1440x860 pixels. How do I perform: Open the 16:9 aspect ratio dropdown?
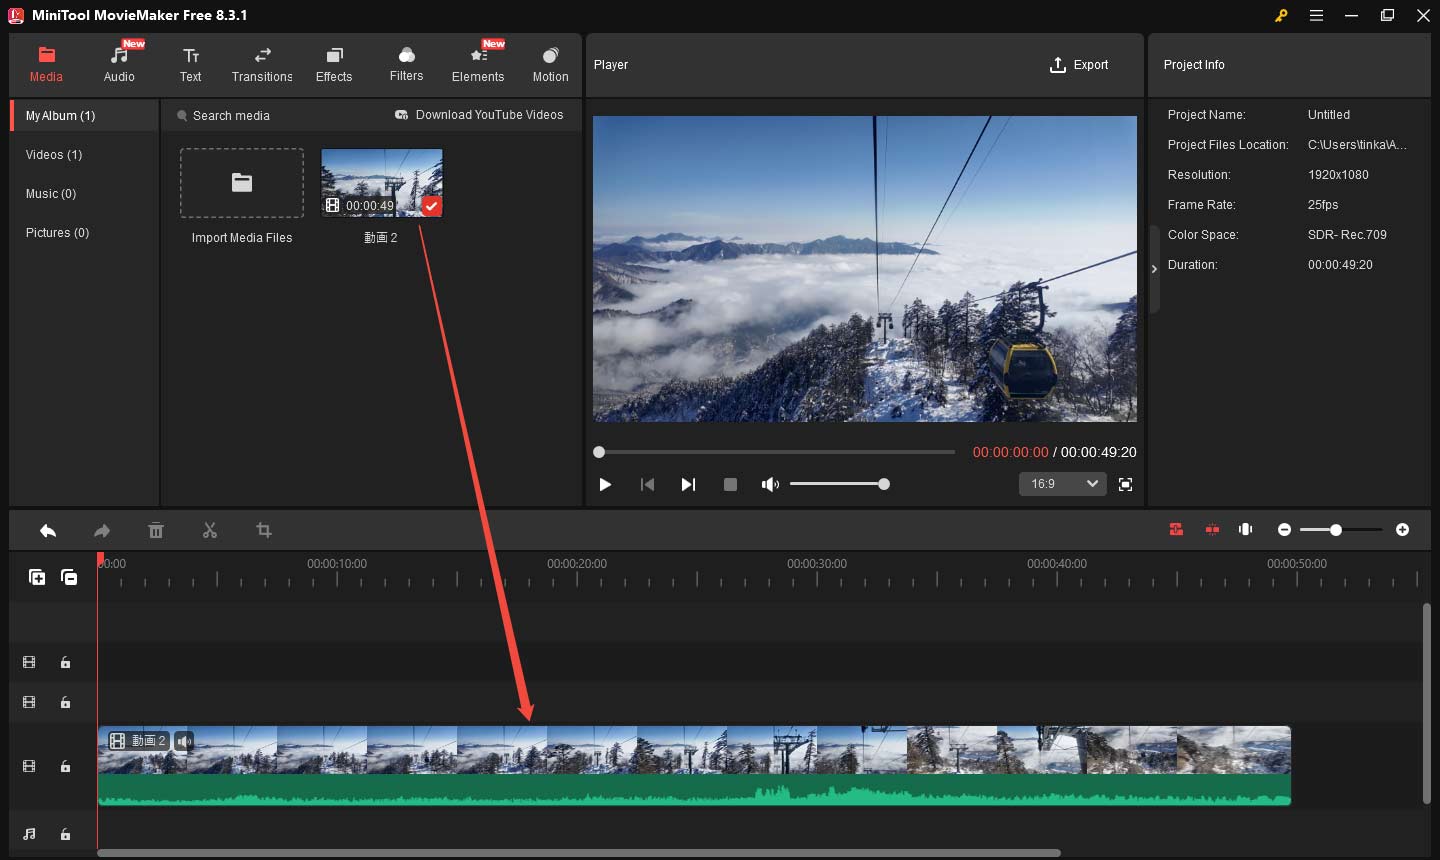pos(1062,484)
